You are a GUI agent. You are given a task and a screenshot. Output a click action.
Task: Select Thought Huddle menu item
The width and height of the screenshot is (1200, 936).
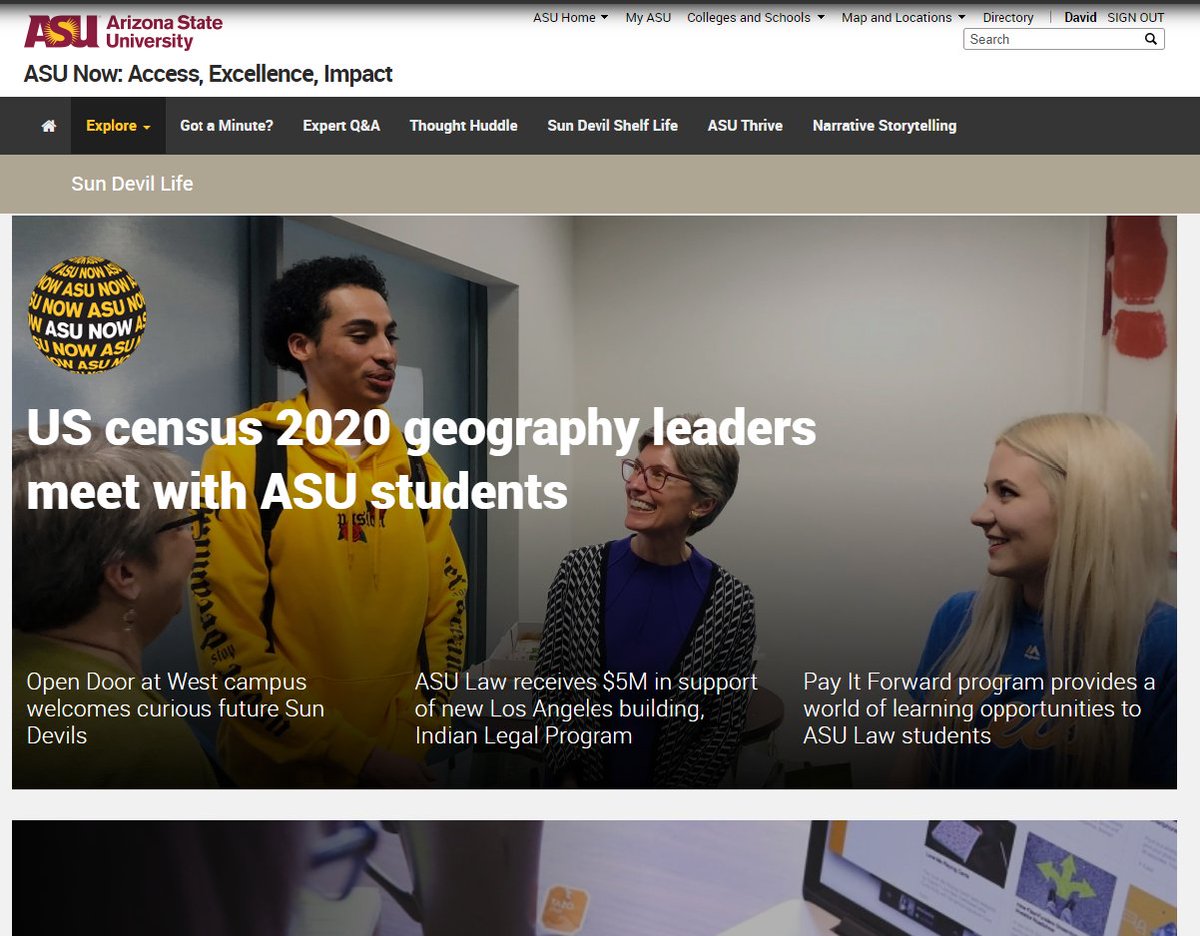[x=463, y=126]
